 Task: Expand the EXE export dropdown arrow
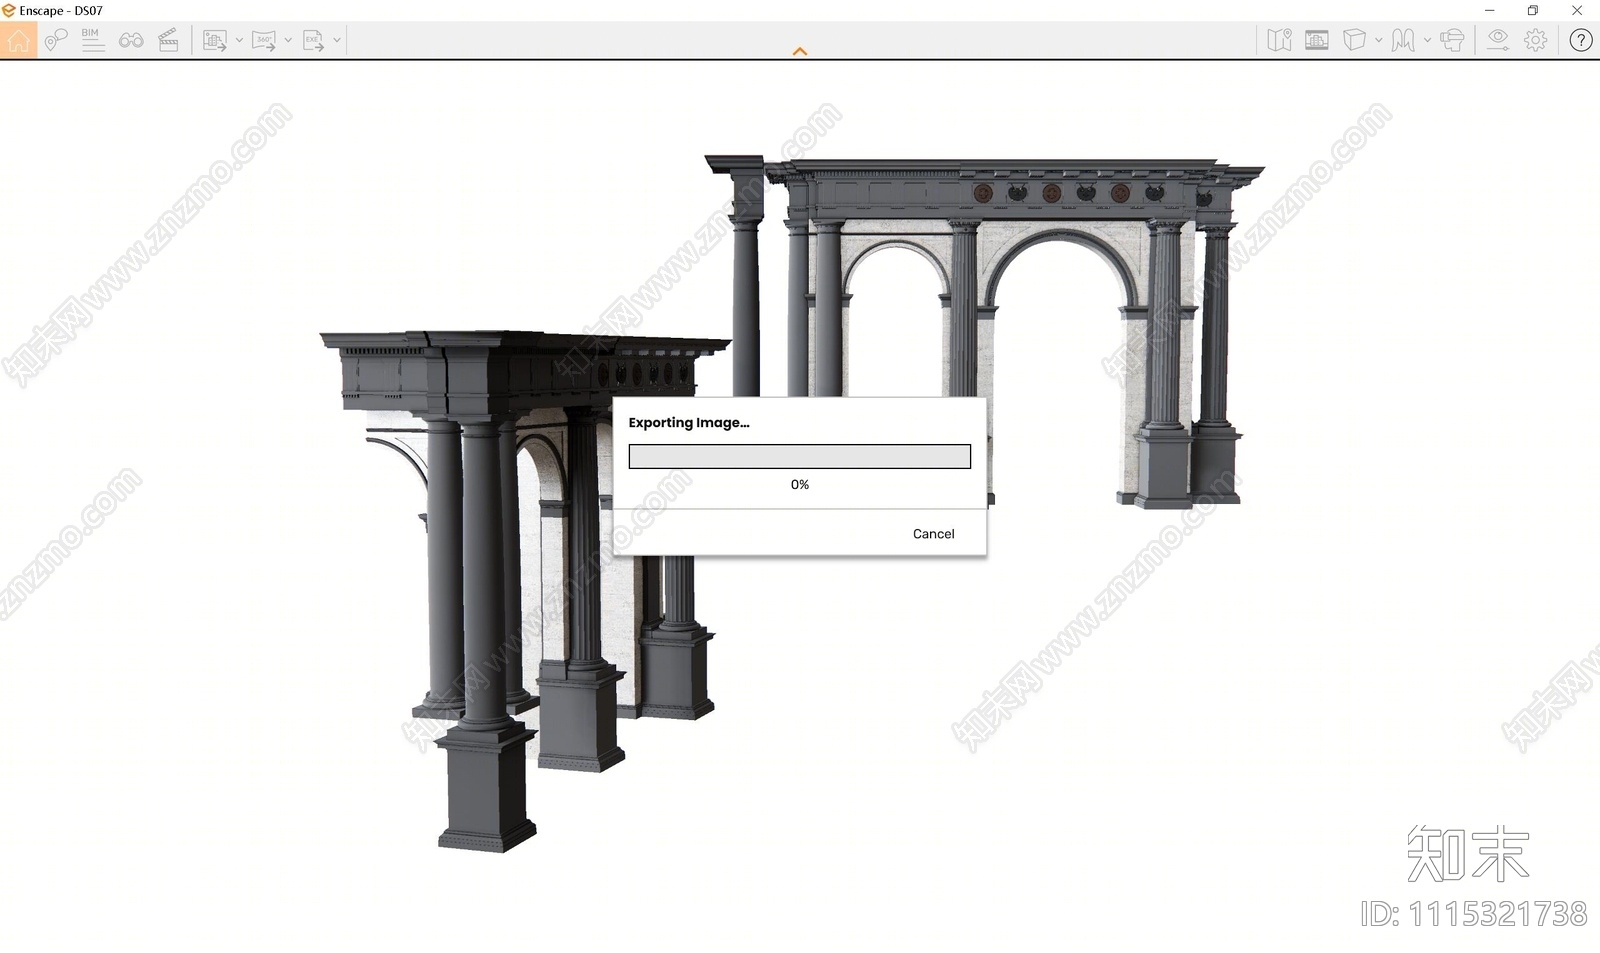337,40
